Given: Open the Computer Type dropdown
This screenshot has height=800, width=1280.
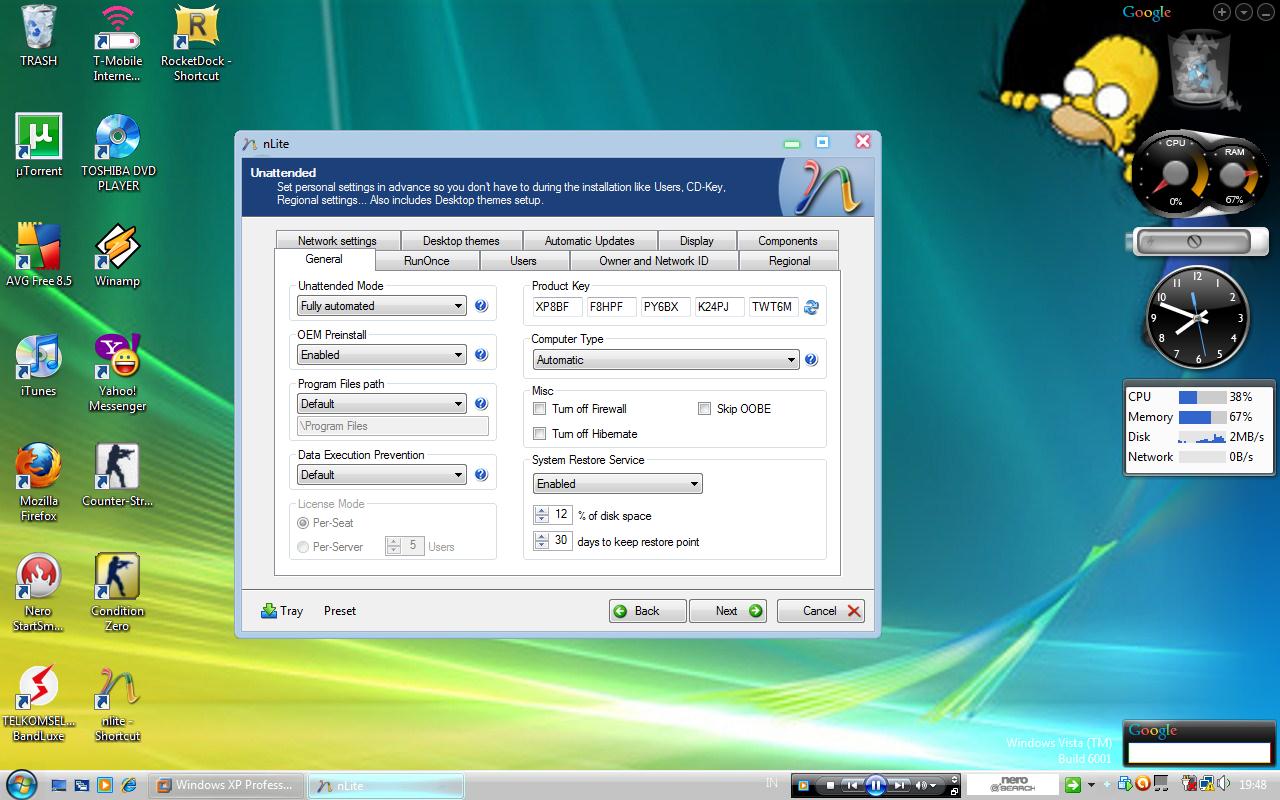Looking at the screenshot, I should 666,360.
